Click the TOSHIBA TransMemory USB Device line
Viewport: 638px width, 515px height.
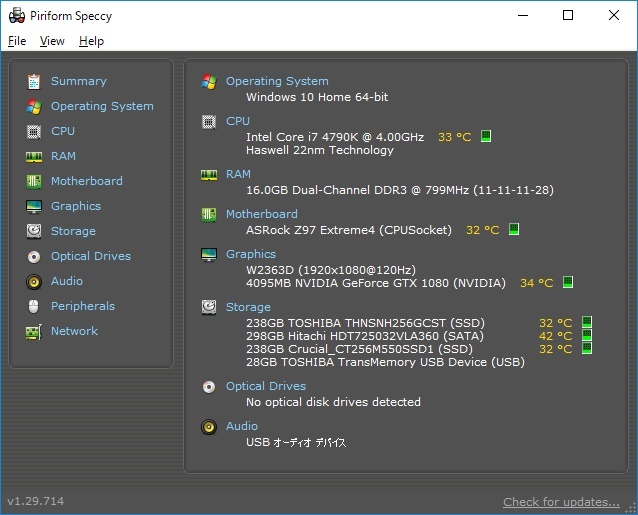385,362
